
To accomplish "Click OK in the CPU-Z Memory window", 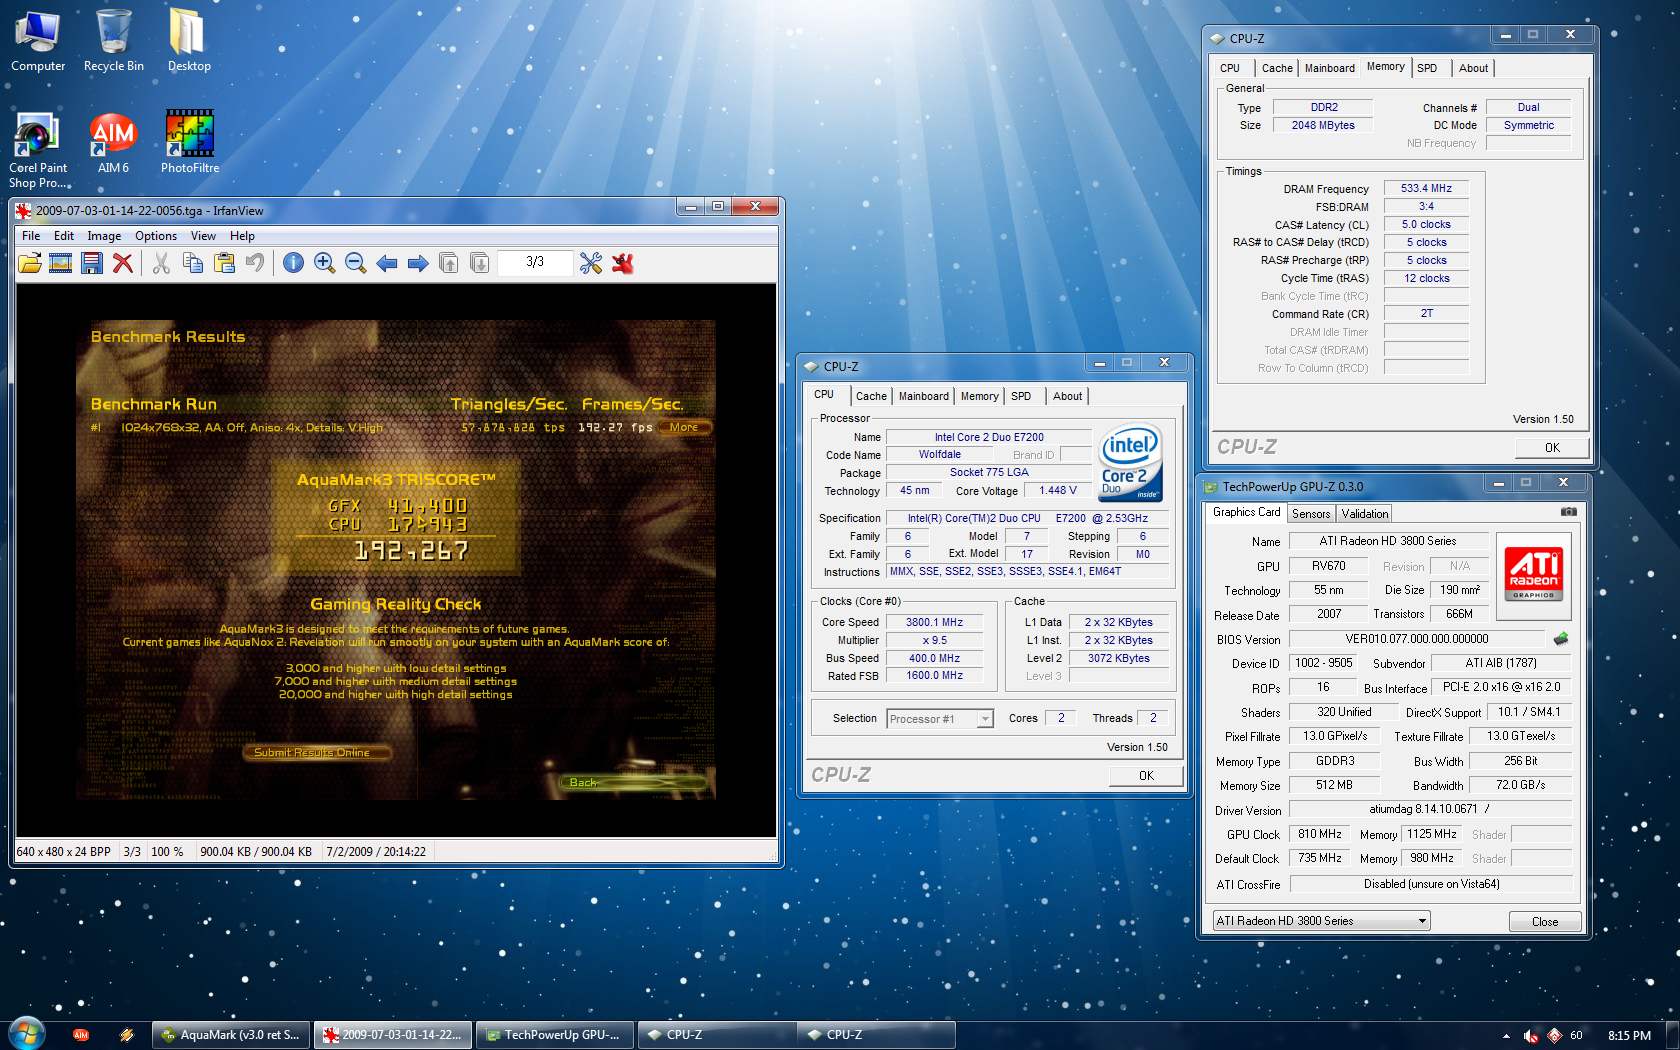I will point(1551,447).
